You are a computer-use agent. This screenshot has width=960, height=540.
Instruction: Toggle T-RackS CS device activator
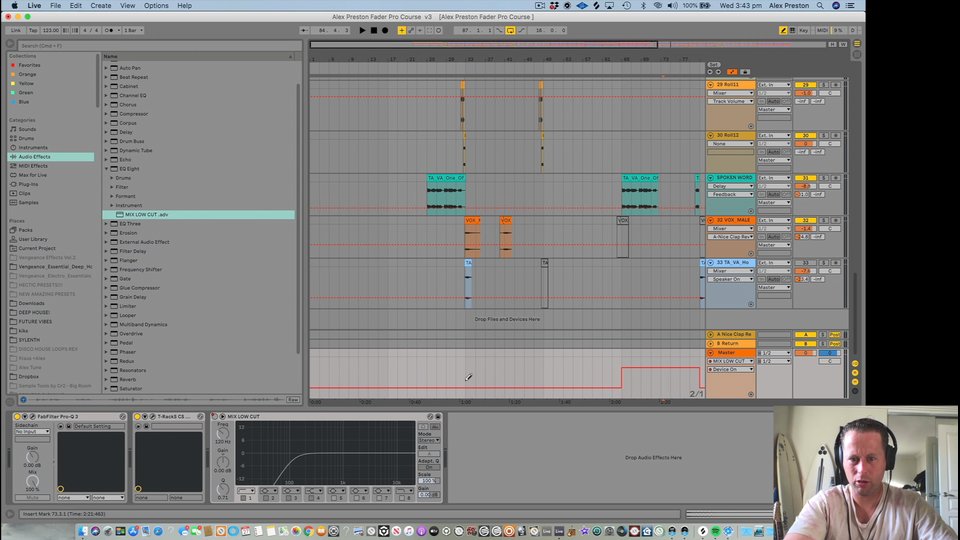click(138, 416)
